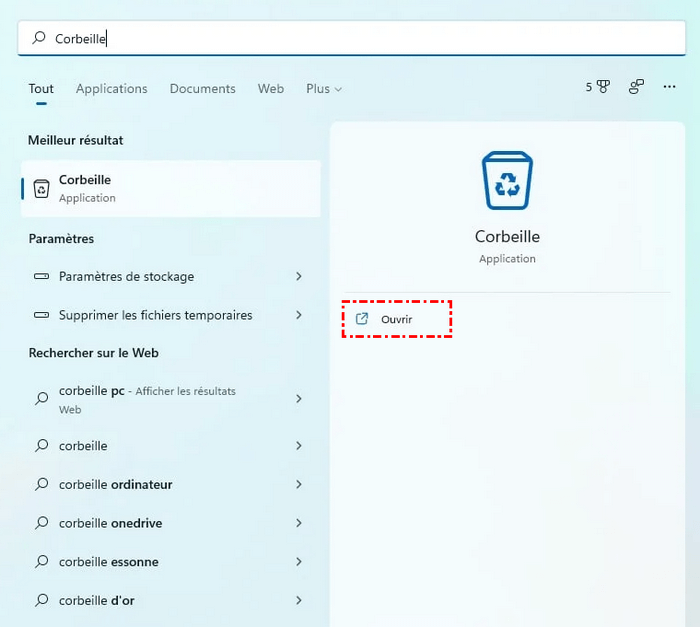Expand the corbeille pc web result chevron
Image resolution: width=700 pixels, height=627 pixels.
[298, 399]
